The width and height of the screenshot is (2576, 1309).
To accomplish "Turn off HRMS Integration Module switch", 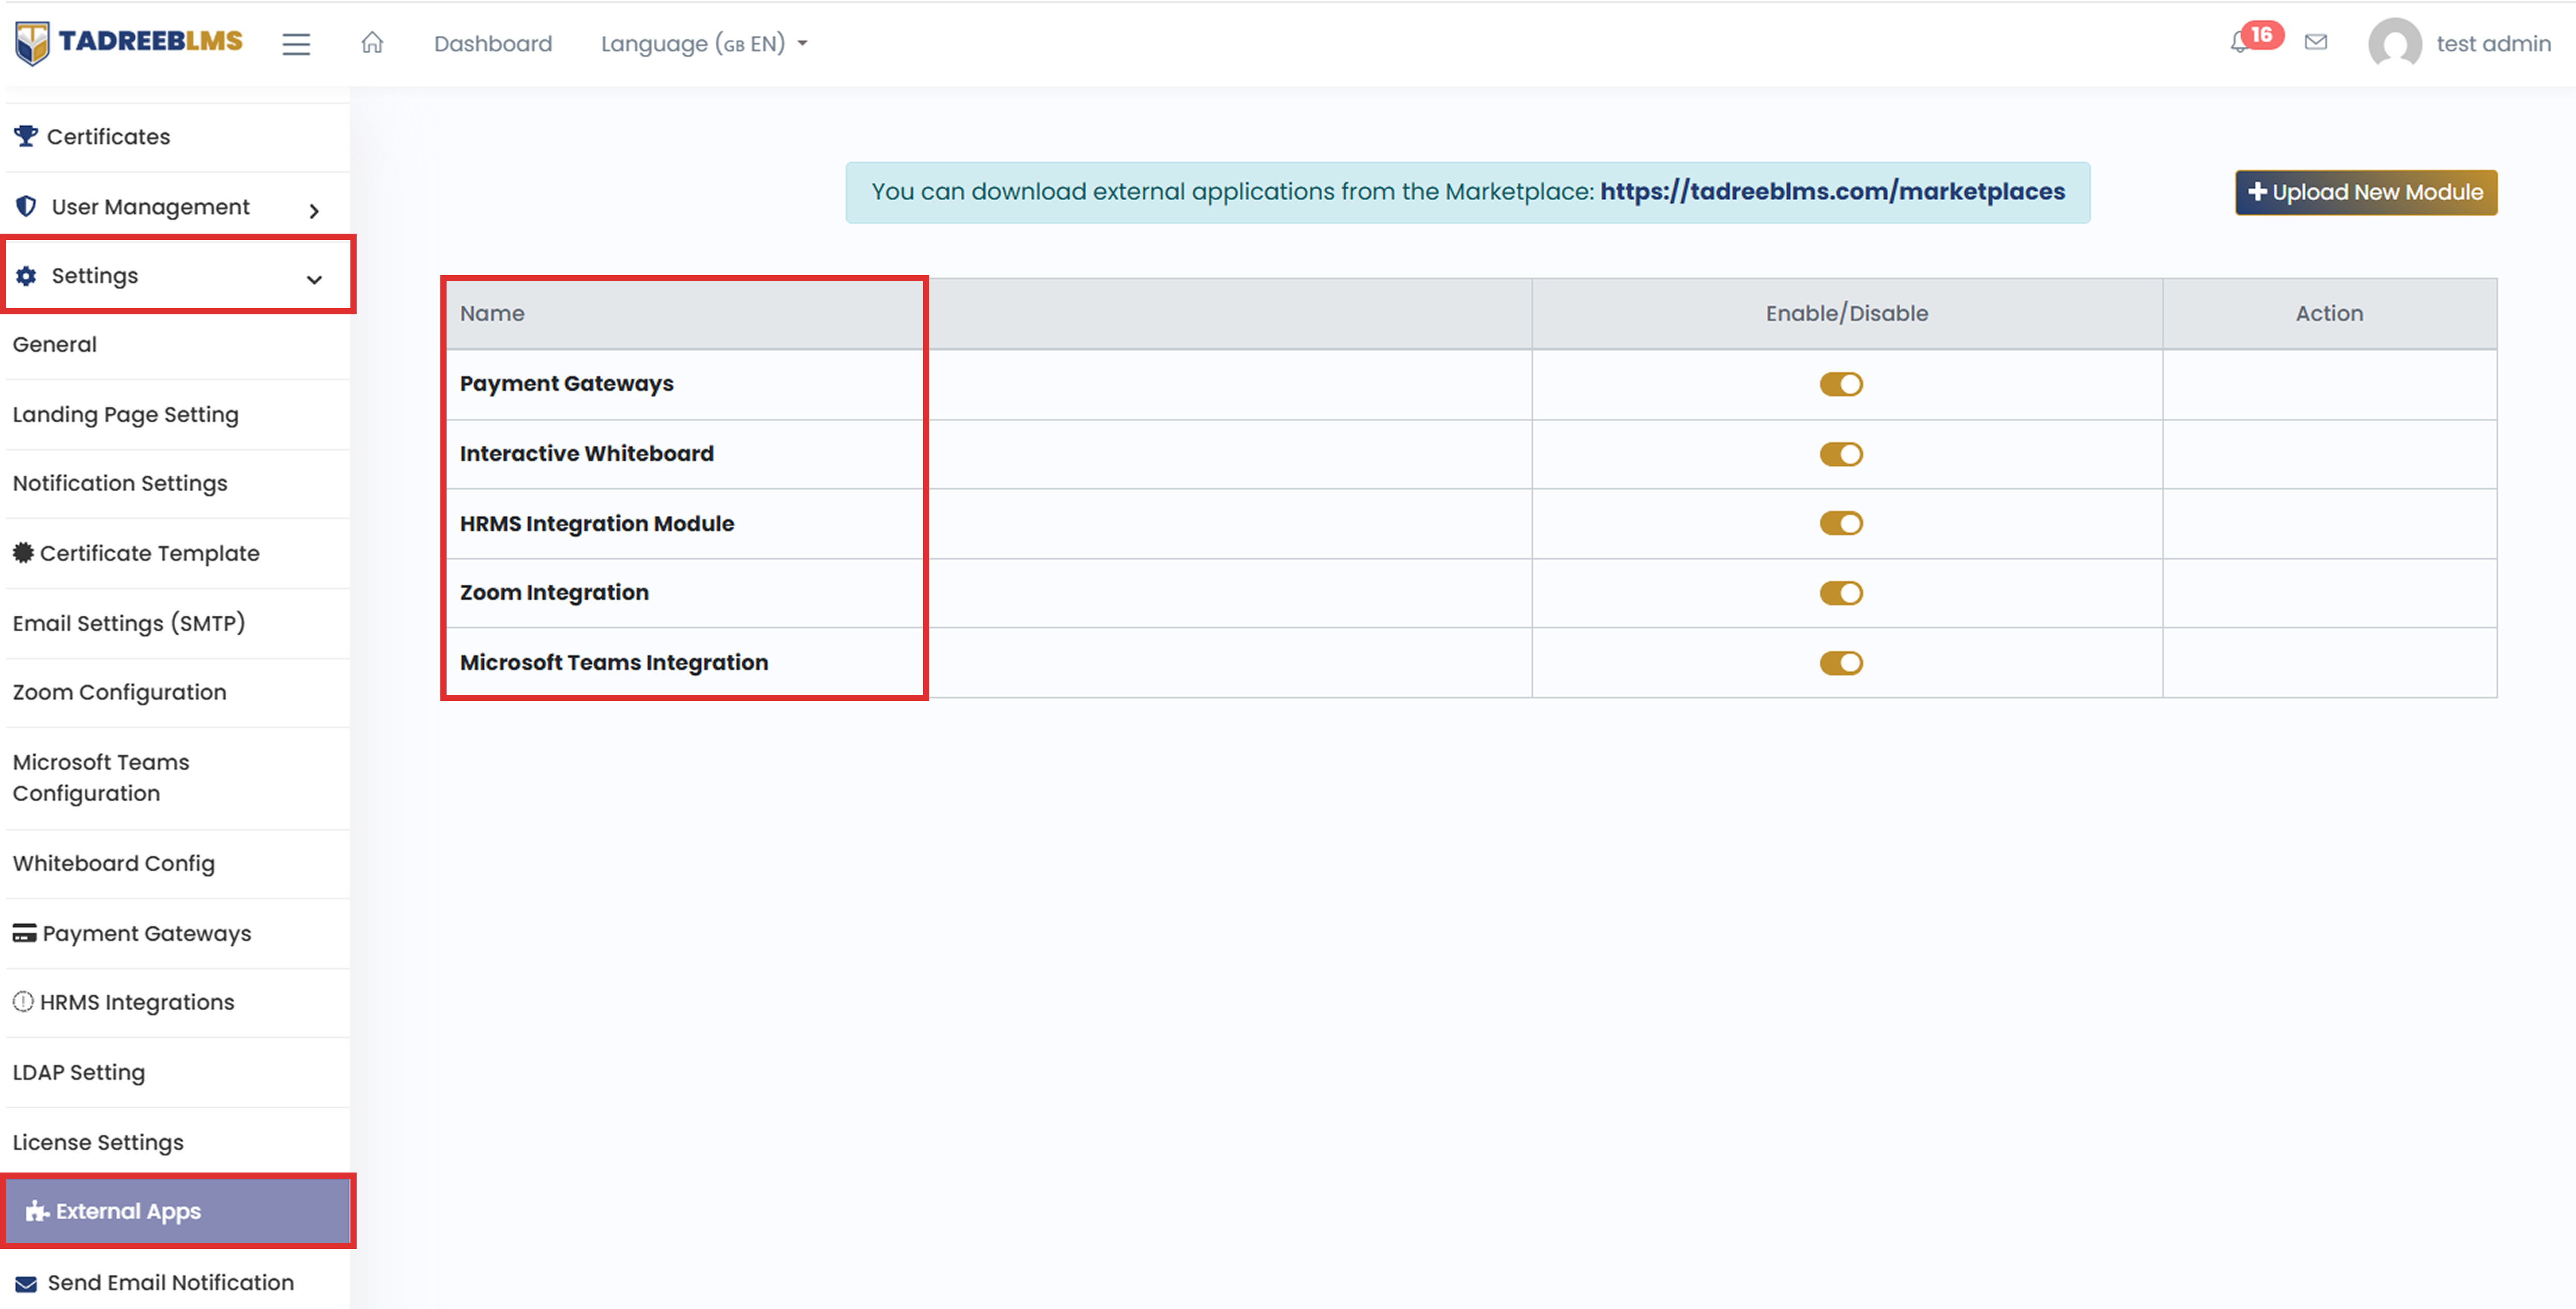I will [x=1841, y=523].
